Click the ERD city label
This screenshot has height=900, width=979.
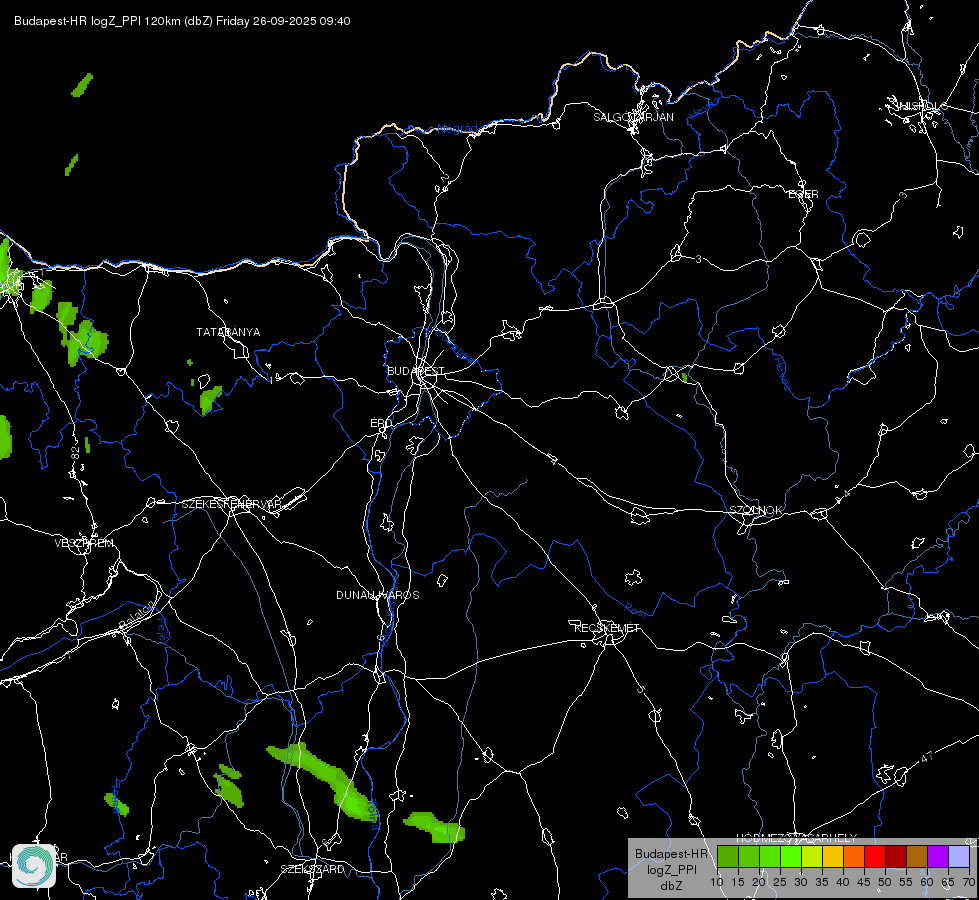(381, 423)
